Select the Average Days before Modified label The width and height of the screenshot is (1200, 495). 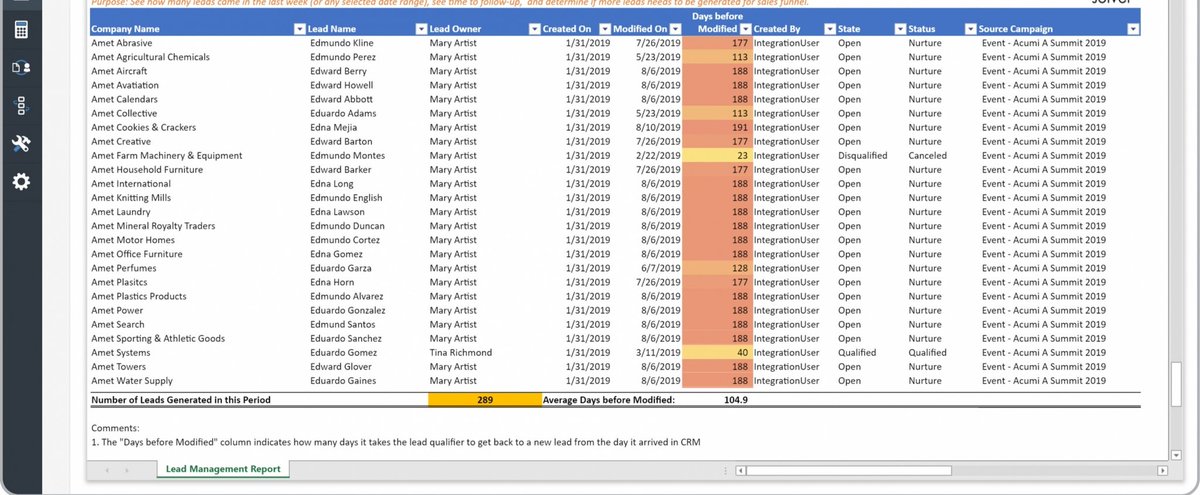point(609,400)
